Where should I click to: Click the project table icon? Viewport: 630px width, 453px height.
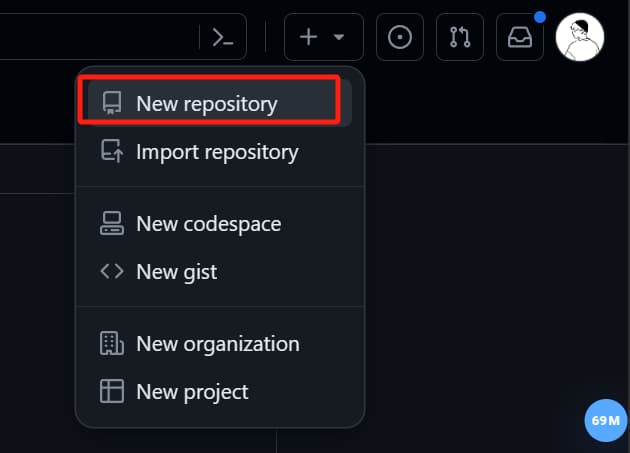point(111,391)
